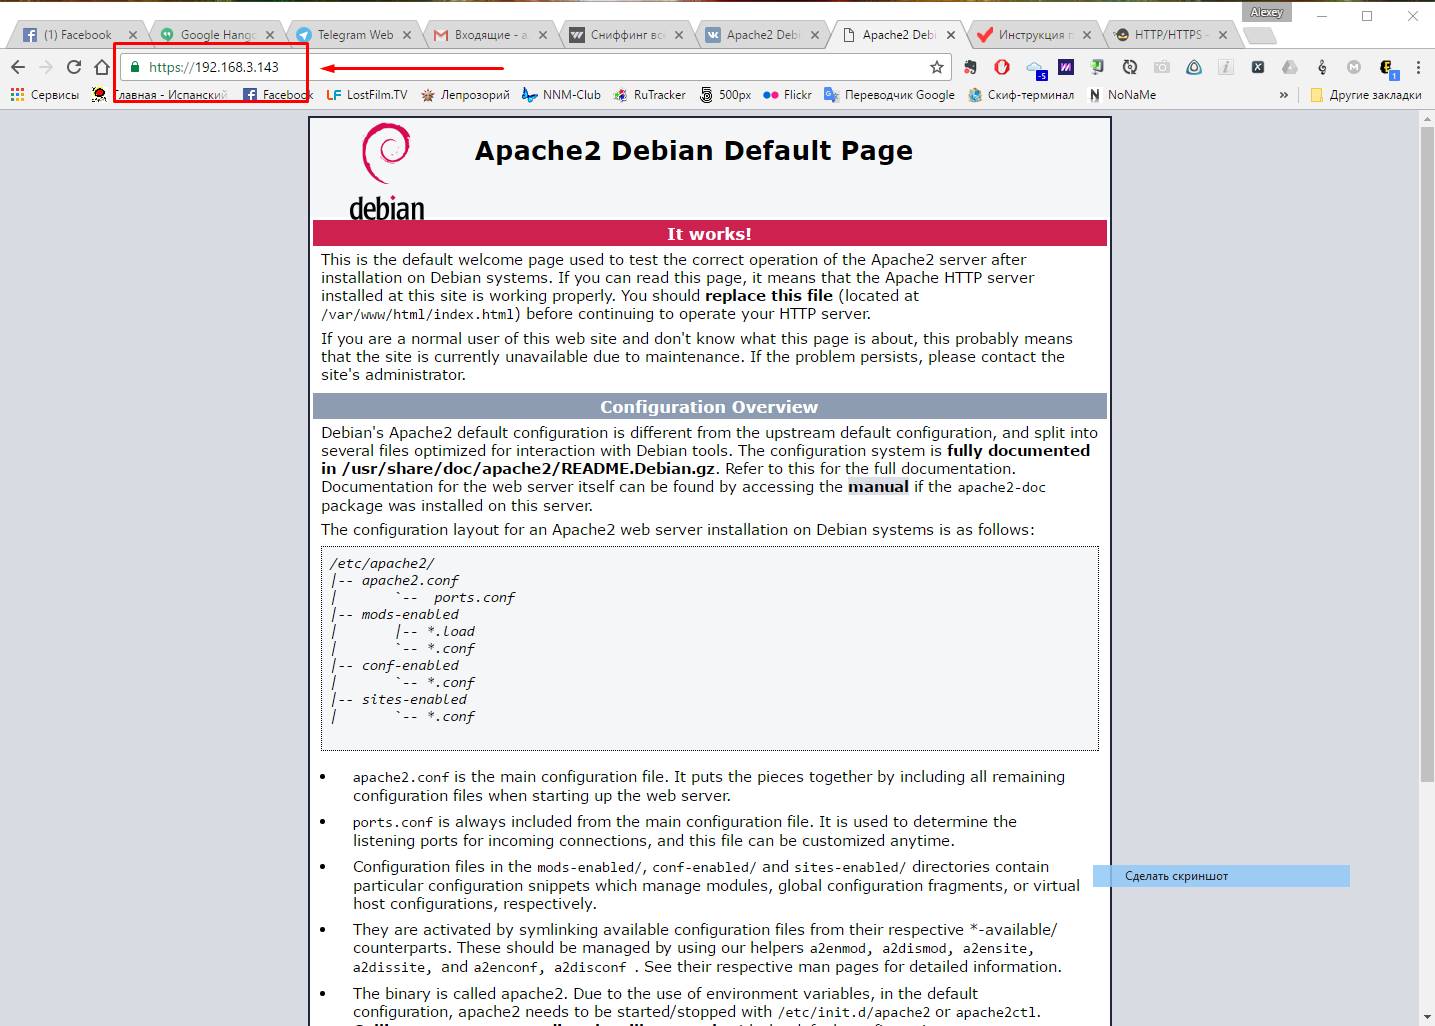Open the Главная - Испанский bookmark

coord(160,95)
